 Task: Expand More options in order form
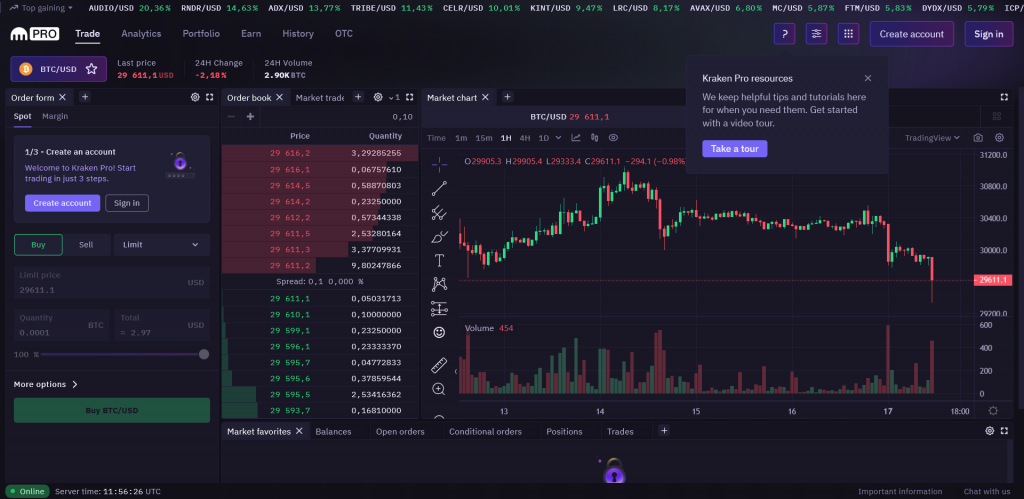46,384
